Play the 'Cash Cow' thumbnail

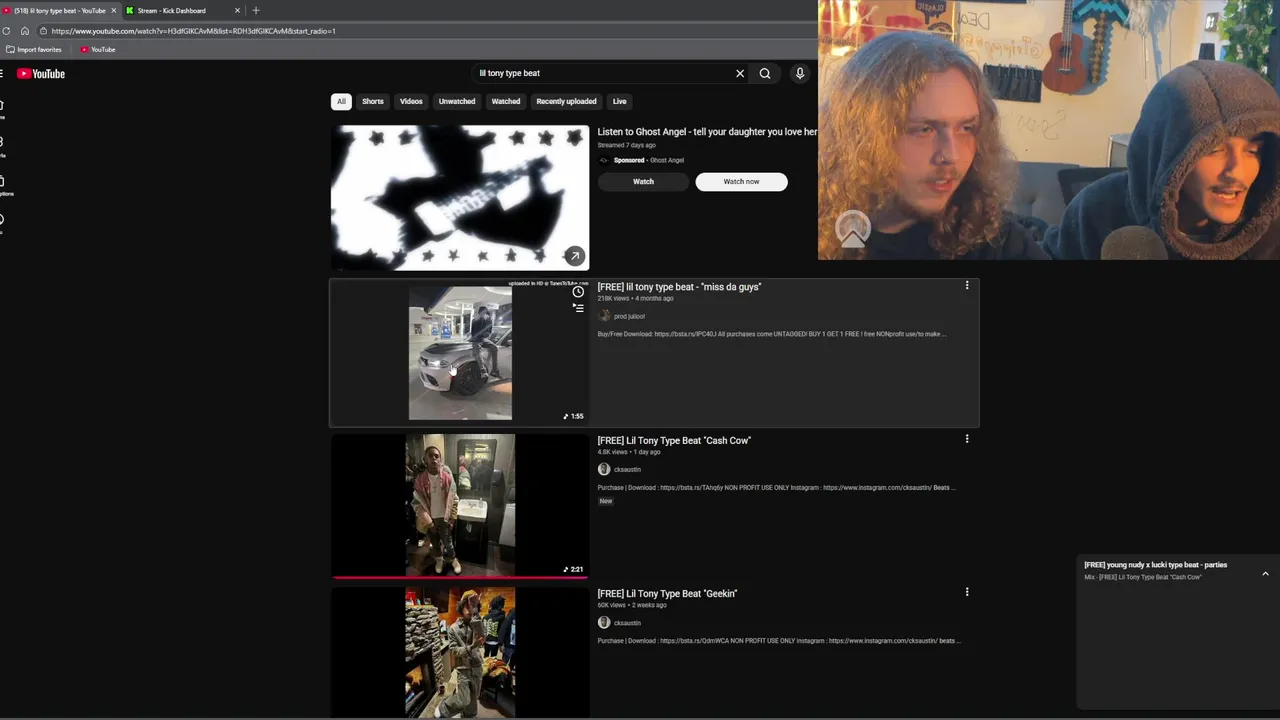click(460, 505)
